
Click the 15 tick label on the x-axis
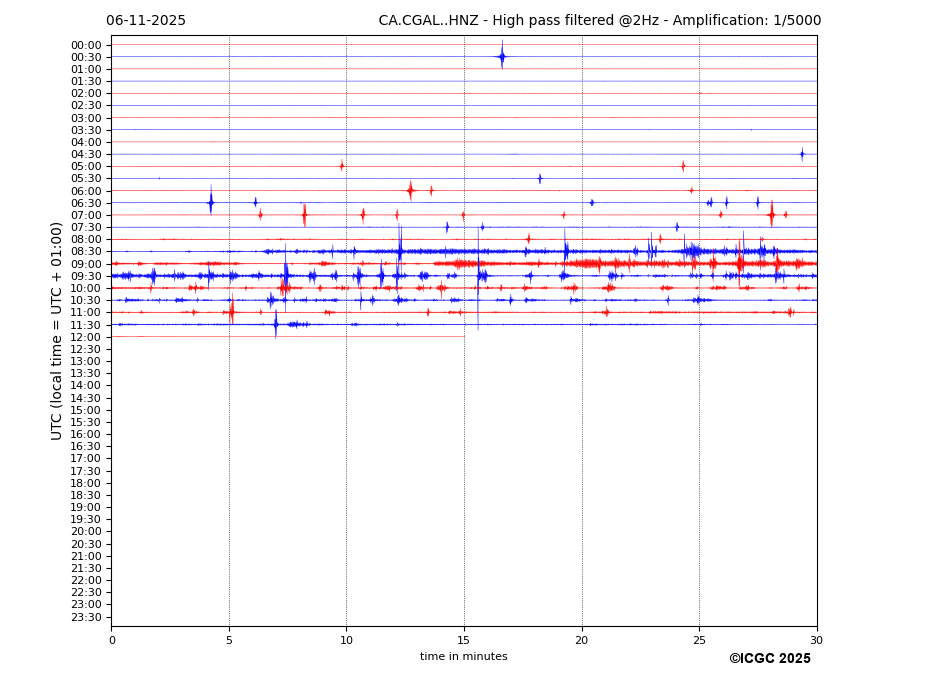[x=464, y=640]
